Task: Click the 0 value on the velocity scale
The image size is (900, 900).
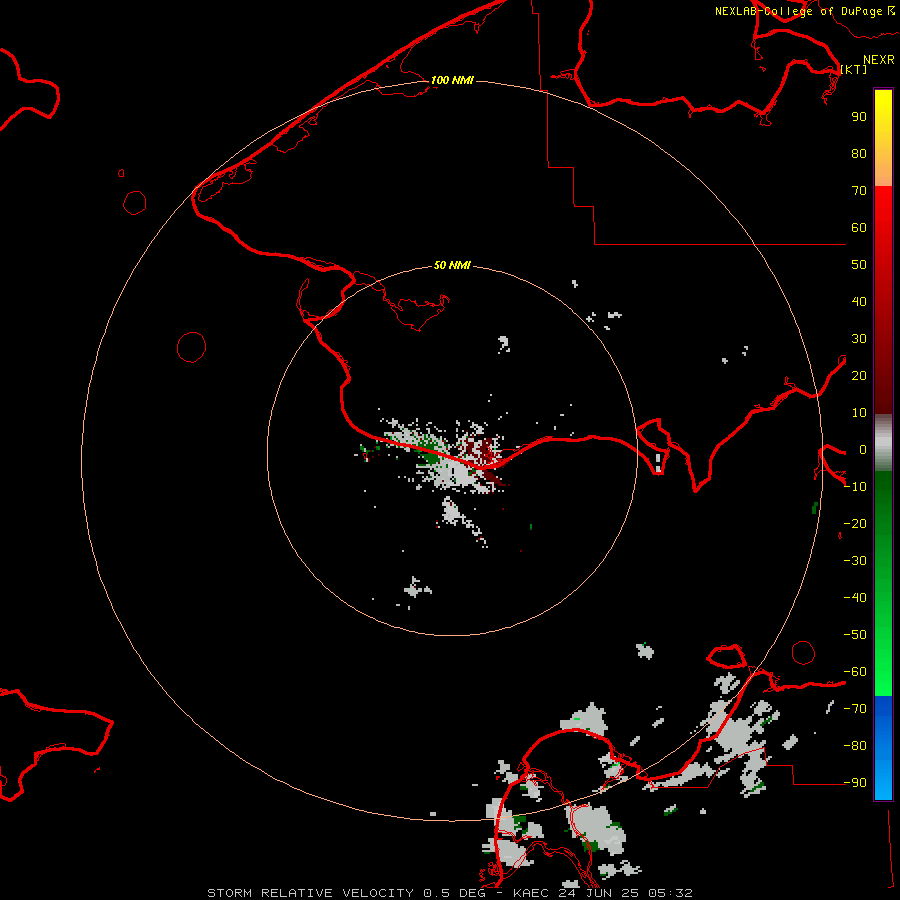Action: coord(863,450)
